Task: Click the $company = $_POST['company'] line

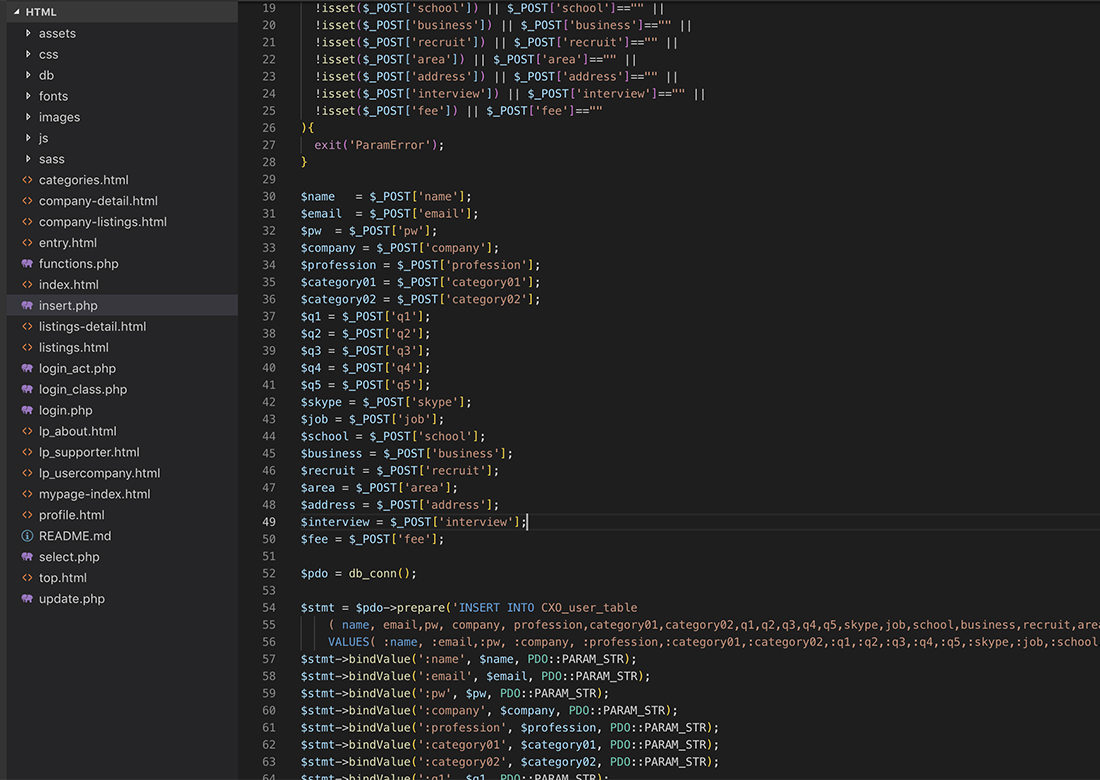Action: click(400, 248)
